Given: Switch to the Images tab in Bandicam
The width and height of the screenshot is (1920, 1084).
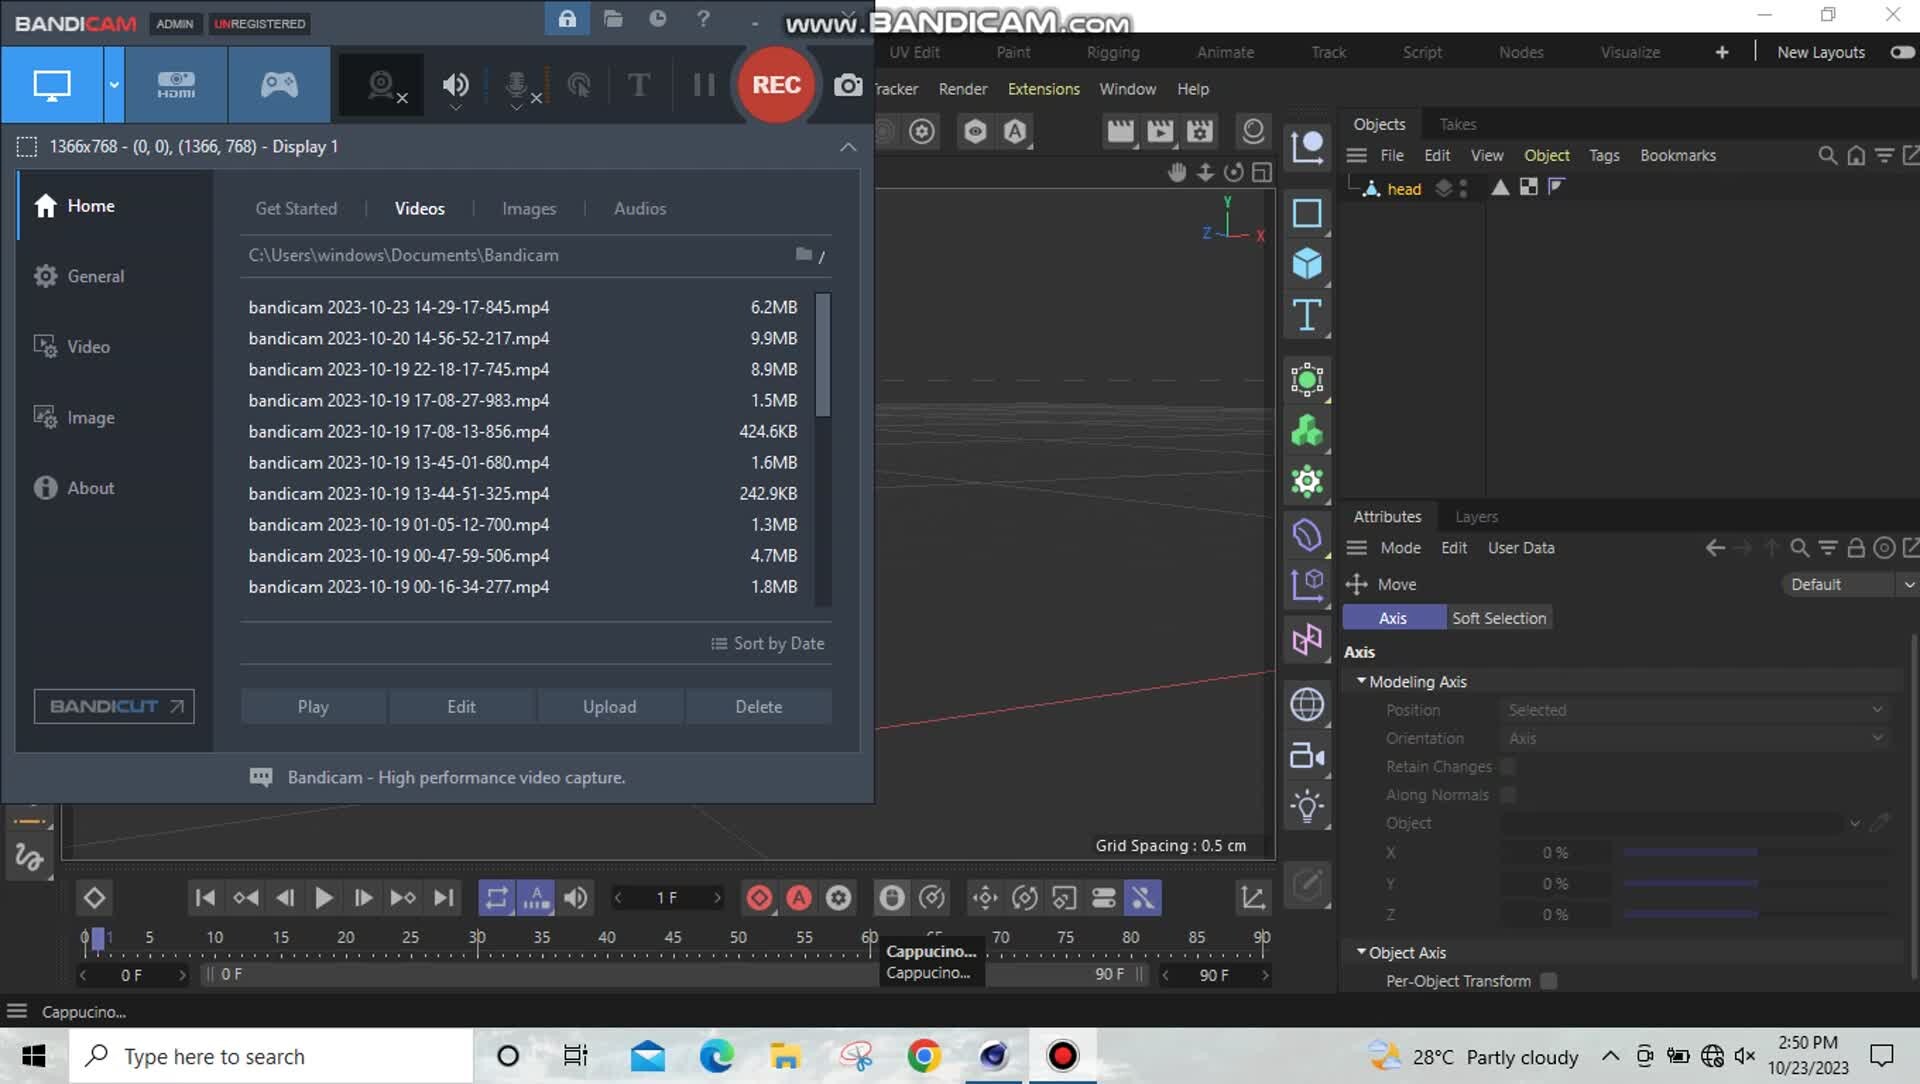Looking at the screenshot, I should click(x=528, y=208).
